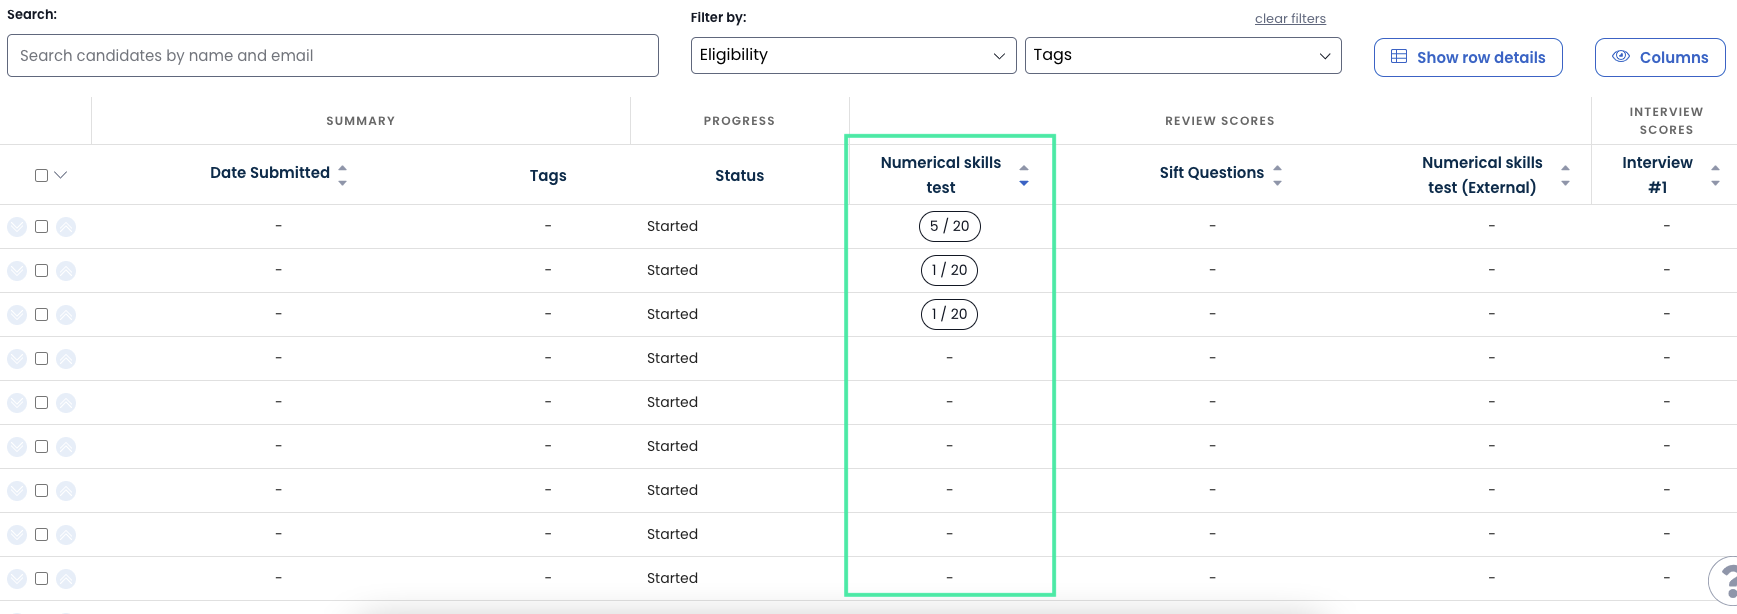The image size is (1737, 614).
Task: Sort by Interview #1 column arrows
Action: click(1715, 175)
